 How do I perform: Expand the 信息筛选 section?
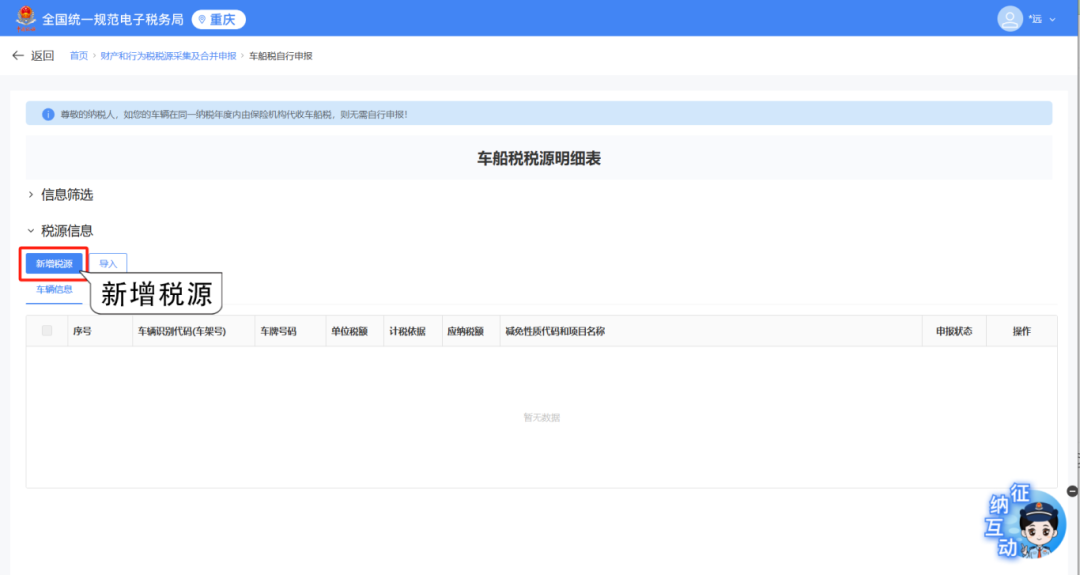pyautogui.click(x=31, y=194)
